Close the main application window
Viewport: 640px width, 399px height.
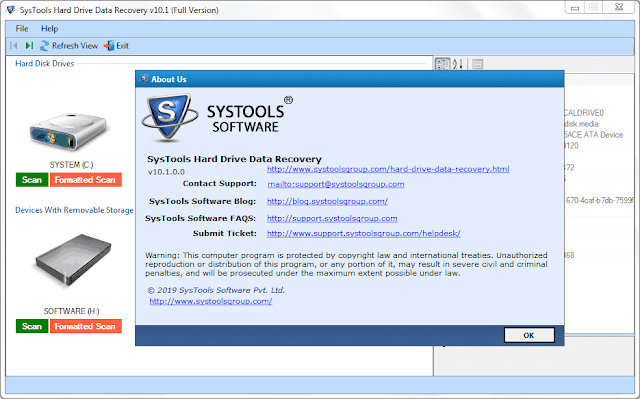pyautogui.click(x=619, y=7)
